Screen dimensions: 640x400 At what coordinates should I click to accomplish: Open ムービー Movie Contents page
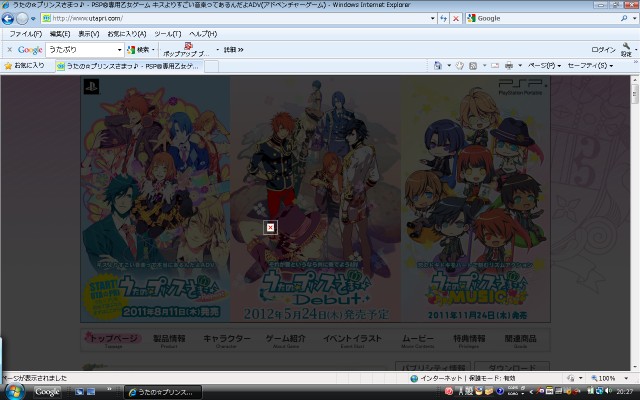click(418, 340)
